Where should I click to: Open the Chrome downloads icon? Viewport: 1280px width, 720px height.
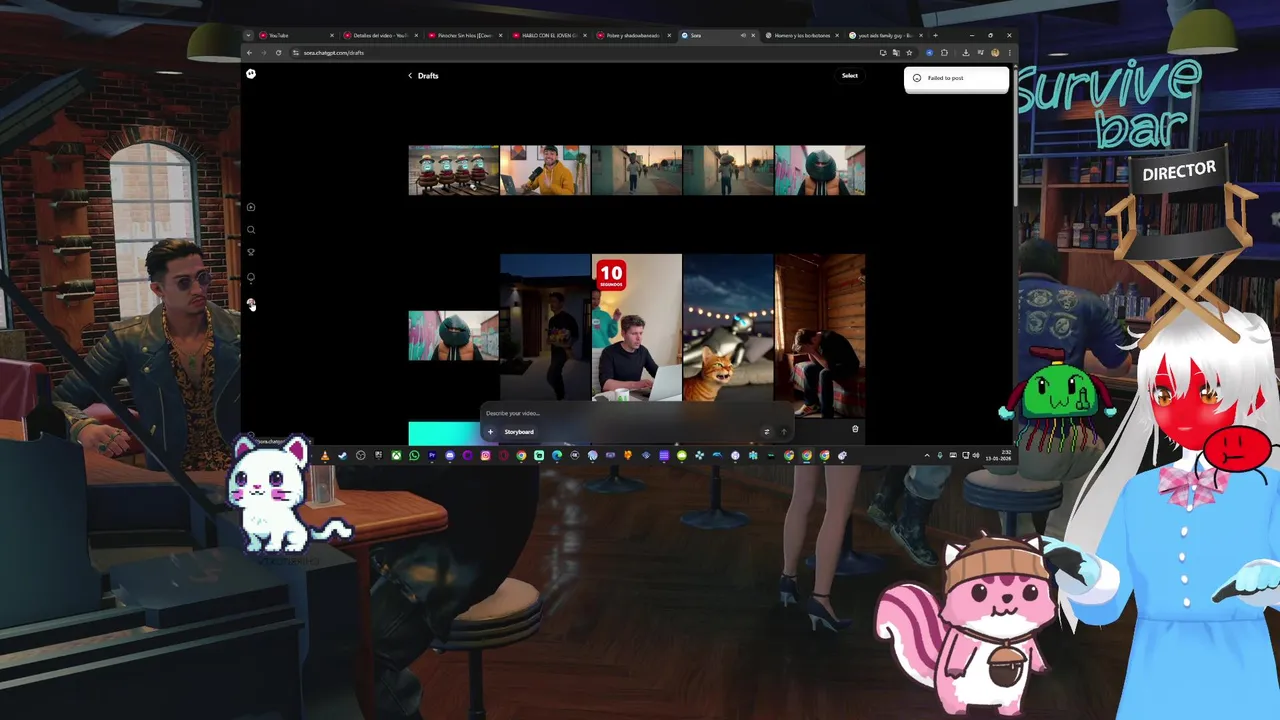tap(966, 52)
